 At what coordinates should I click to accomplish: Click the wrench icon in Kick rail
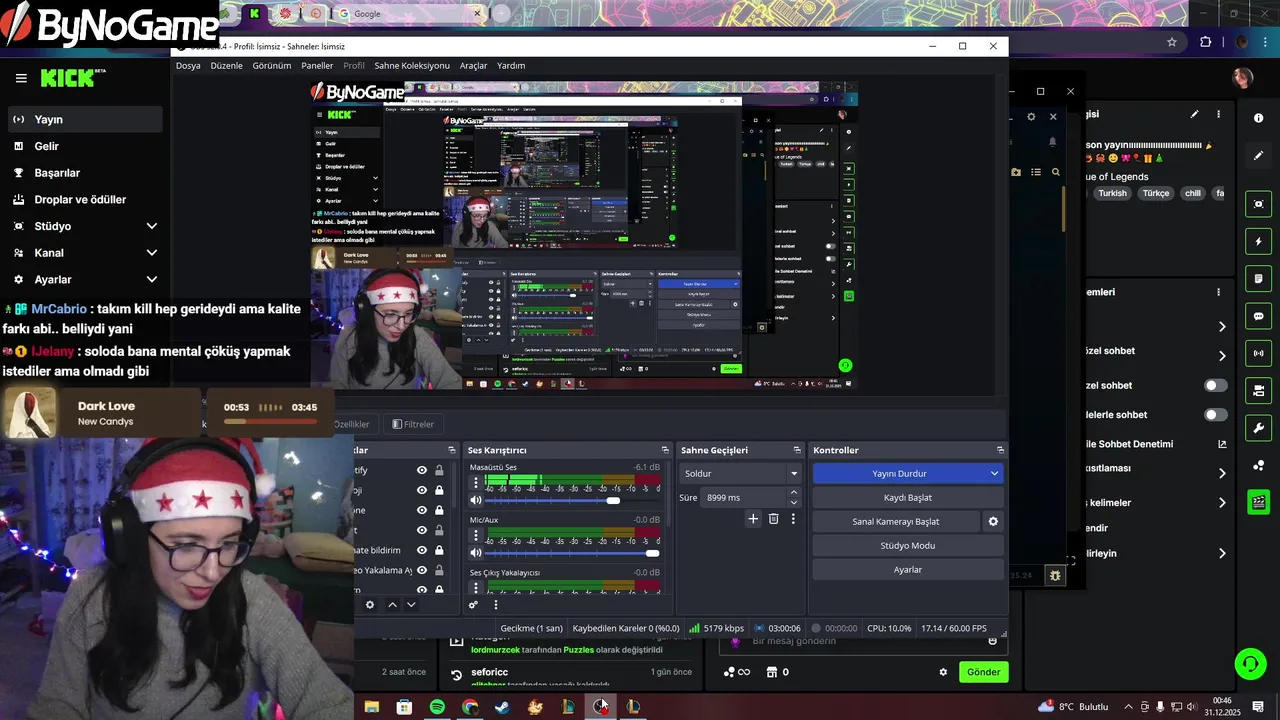pos(1258,428)
